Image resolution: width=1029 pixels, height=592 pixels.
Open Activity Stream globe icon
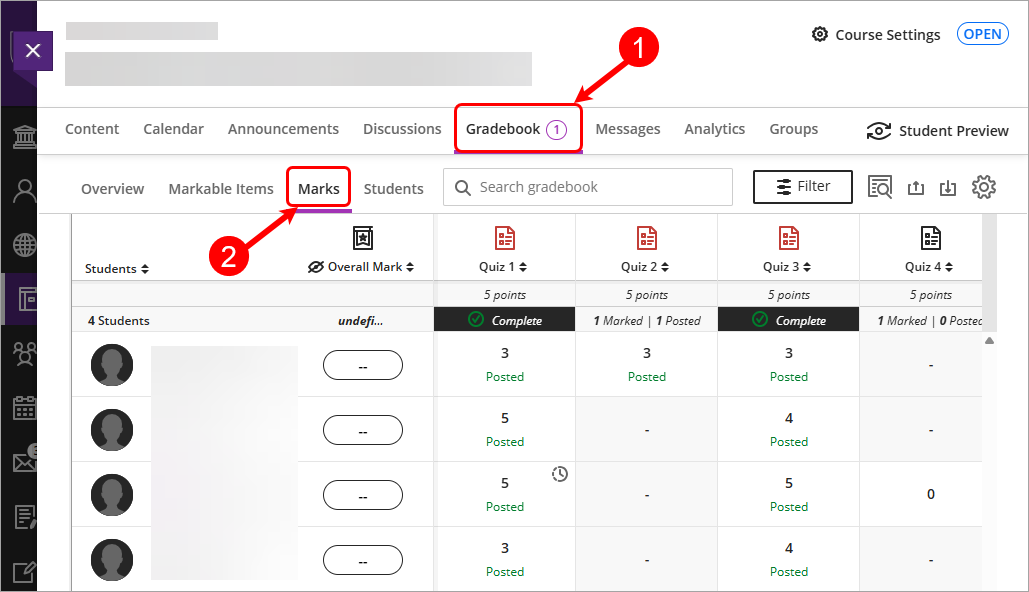point(24,245)
